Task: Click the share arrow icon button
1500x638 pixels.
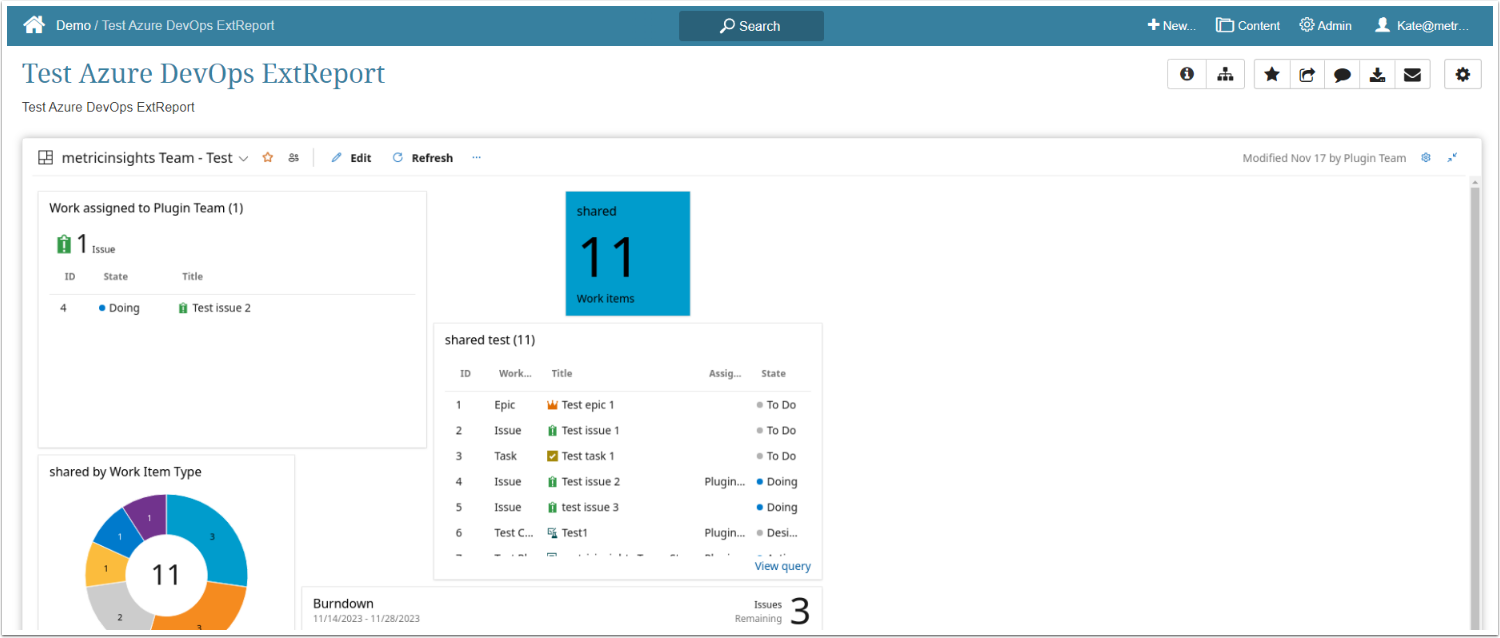Action: click(1307, 74)
